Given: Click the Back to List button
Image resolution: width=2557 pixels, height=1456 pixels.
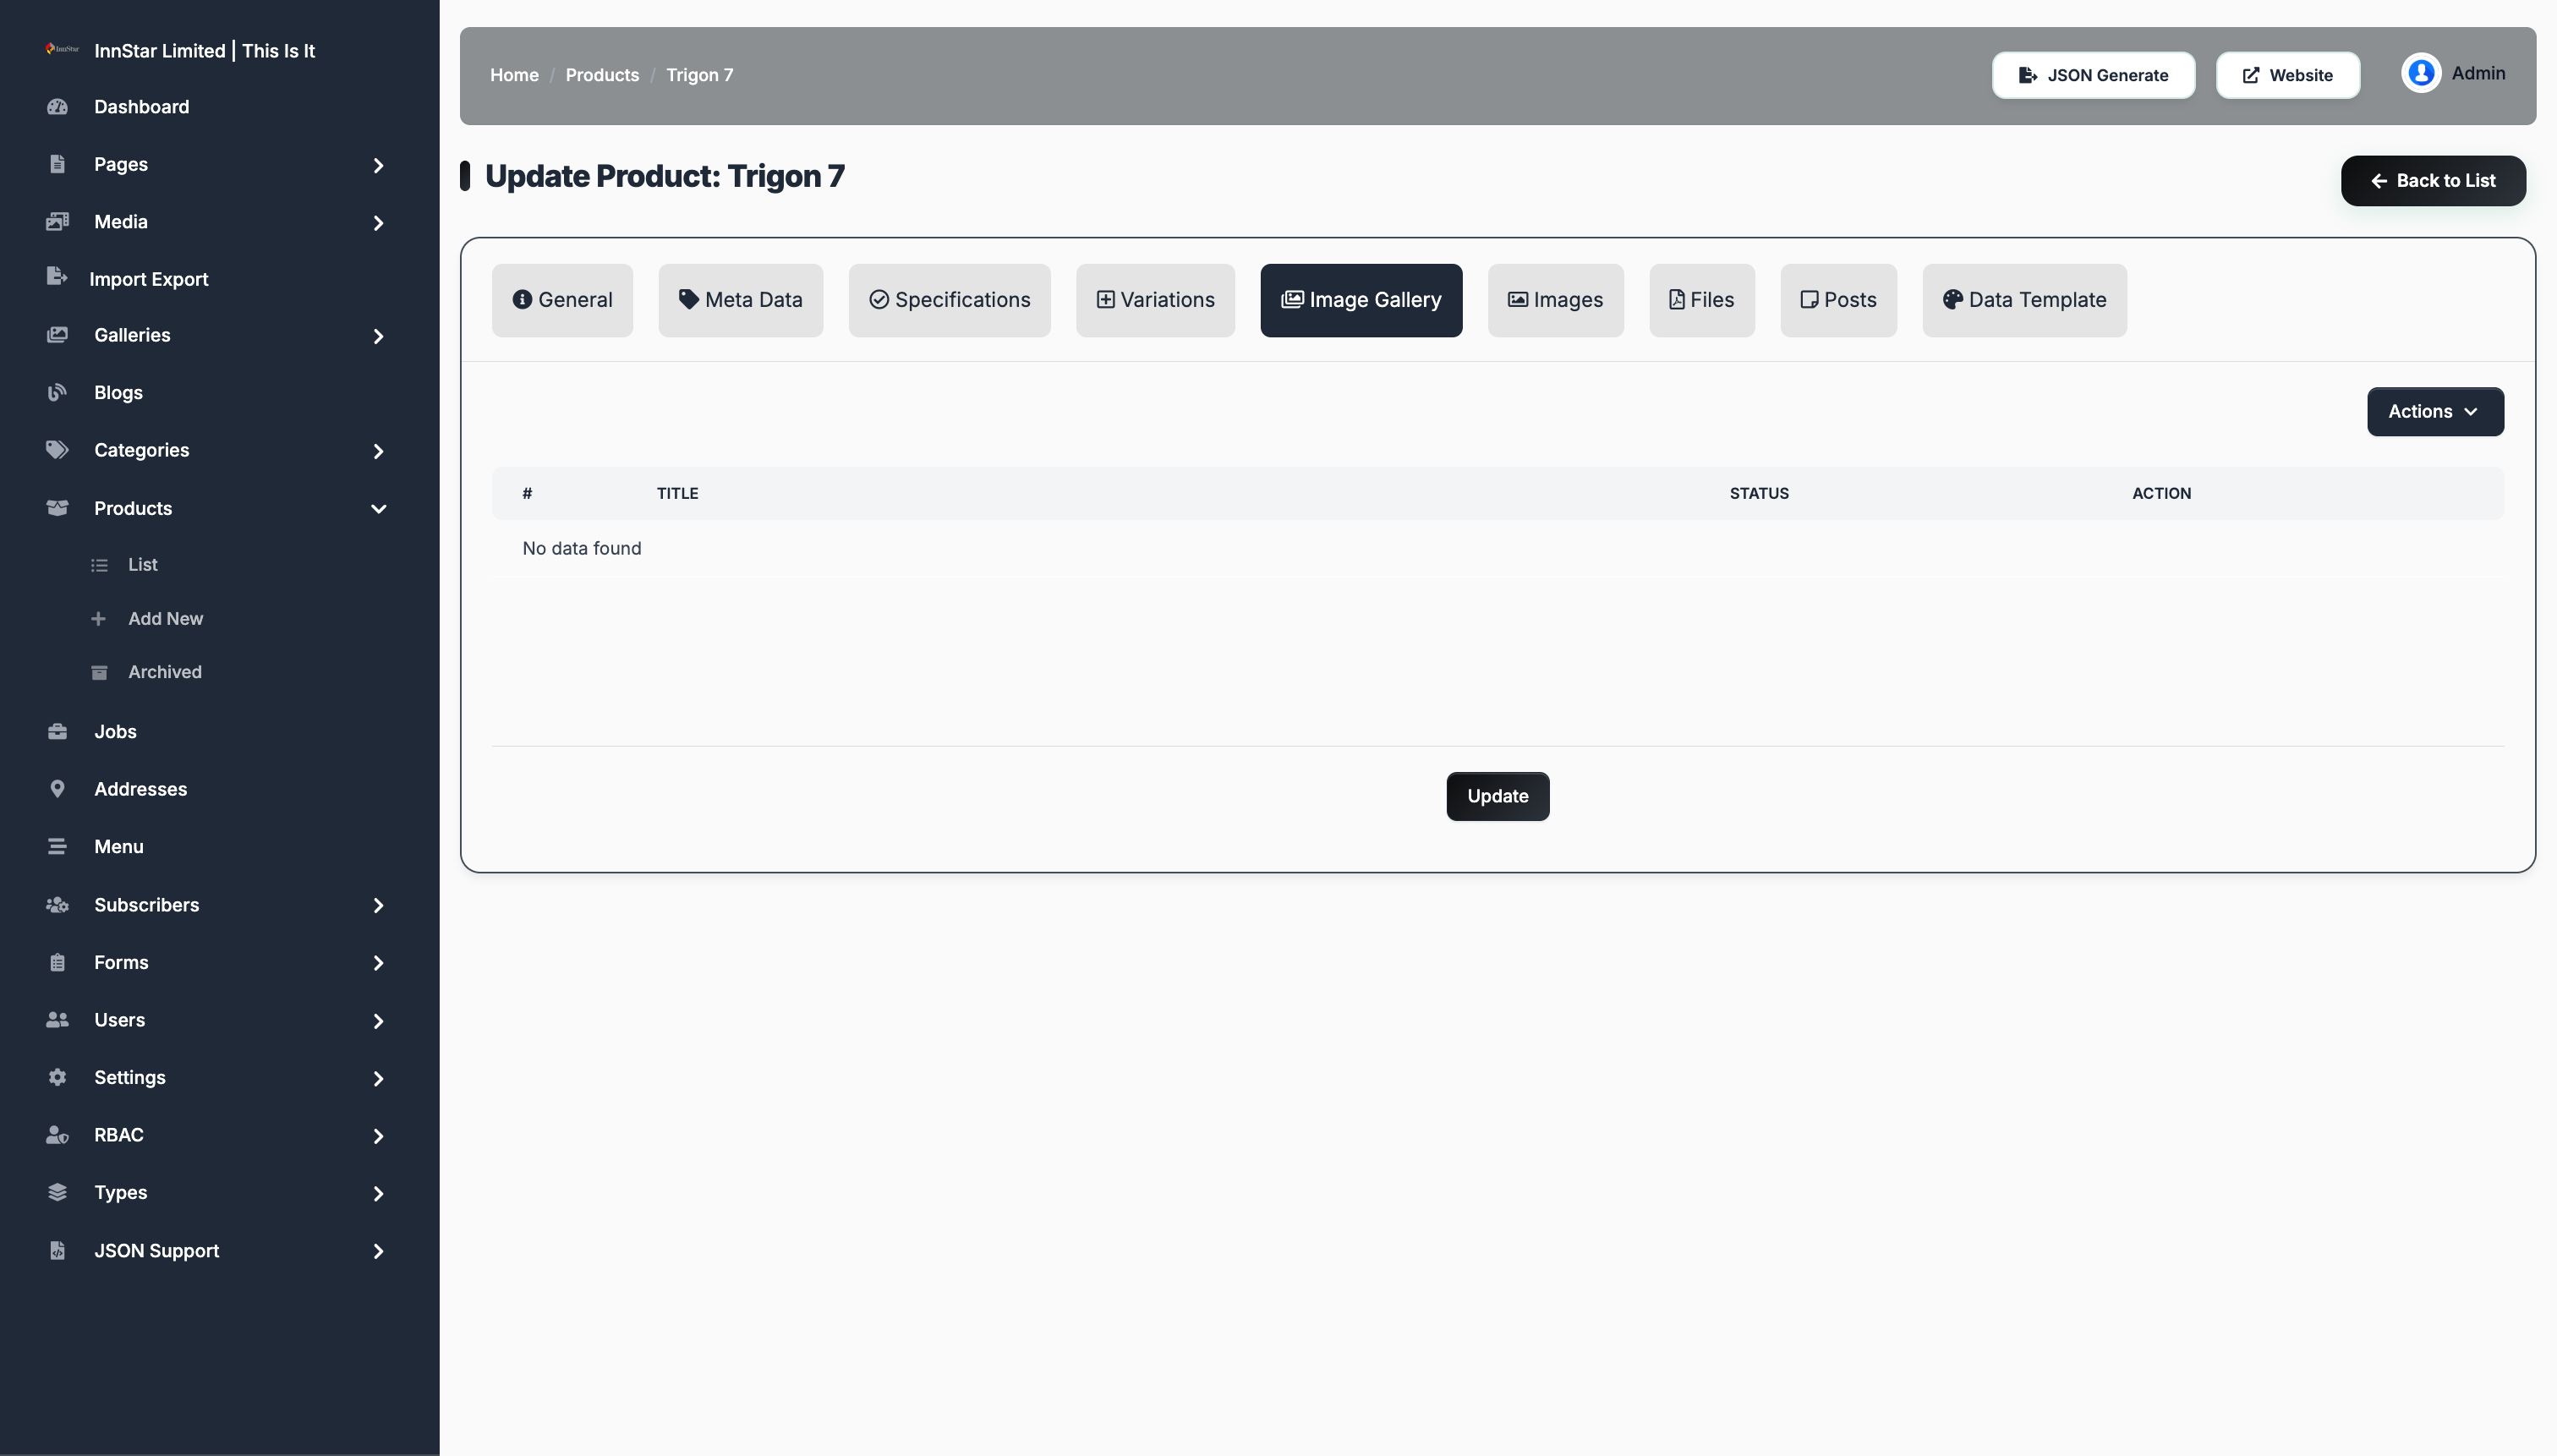Looking at the screenshot, I should point(2432,180).
